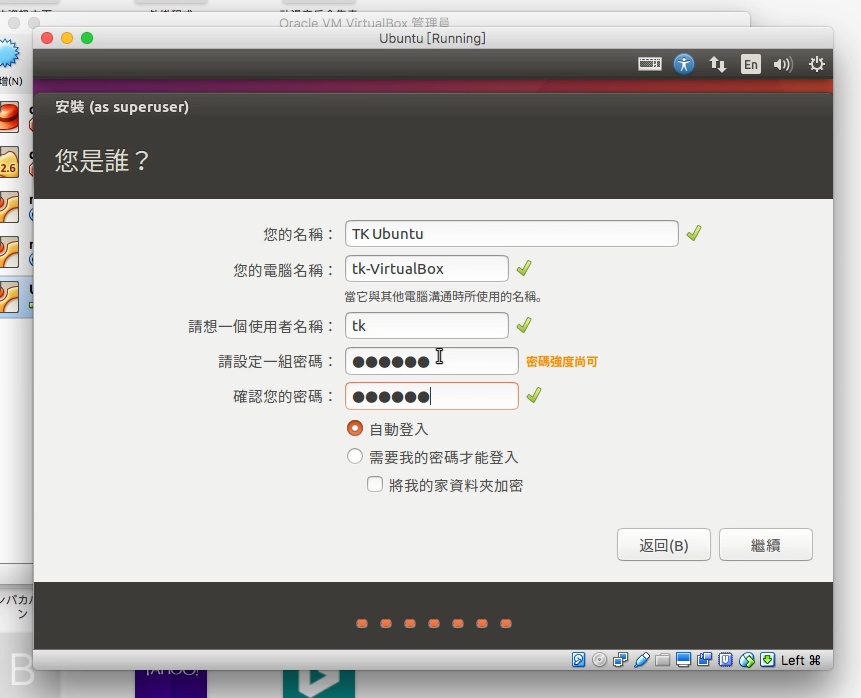Open the accessibility menu icon
Viewport: 861px width, 698px height.
[x=684, y=64]
